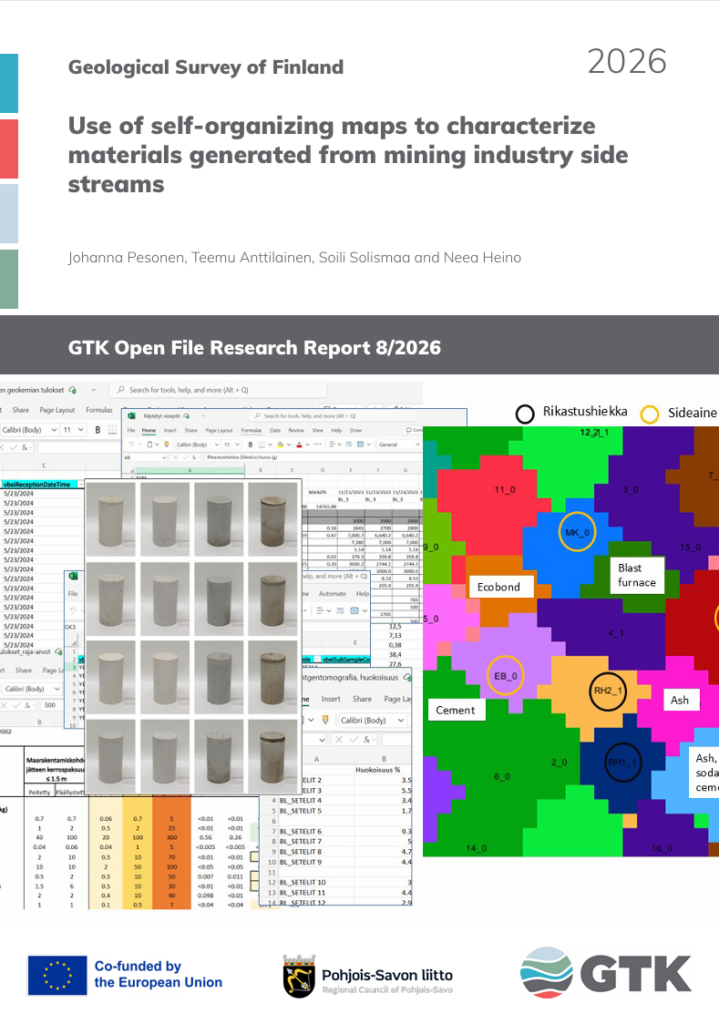Select the yellow-circled MK_0 node
Image resolution: width=719 pixels, height=1024 pixels.
[x=577, y=532]
